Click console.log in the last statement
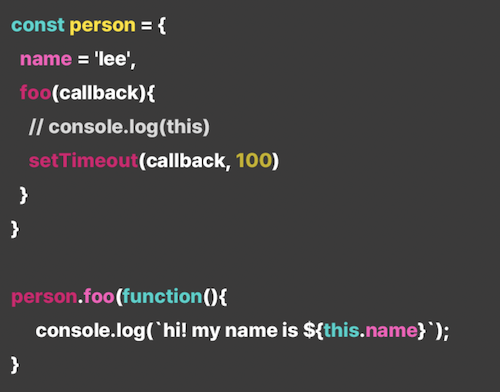 click(x=91, y=331)
